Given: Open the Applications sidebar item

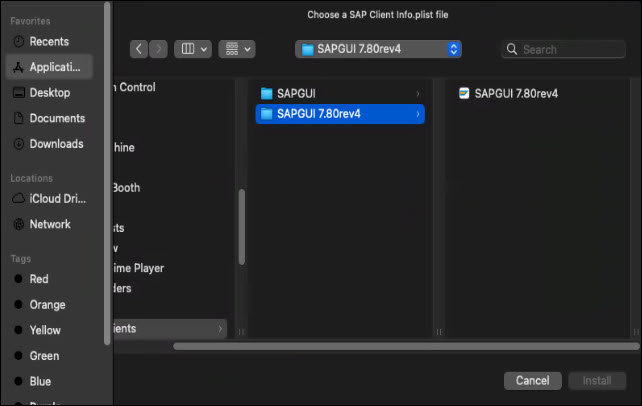Looking at the screenshot, I should (x=49, y=67).
